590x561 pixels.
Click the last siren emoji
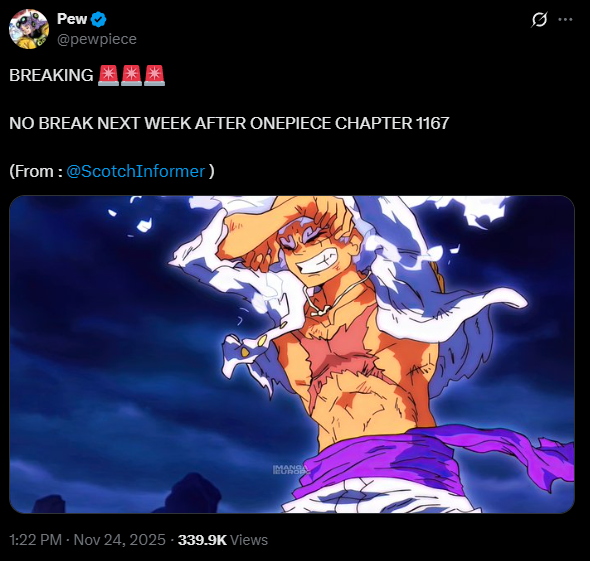154,75
